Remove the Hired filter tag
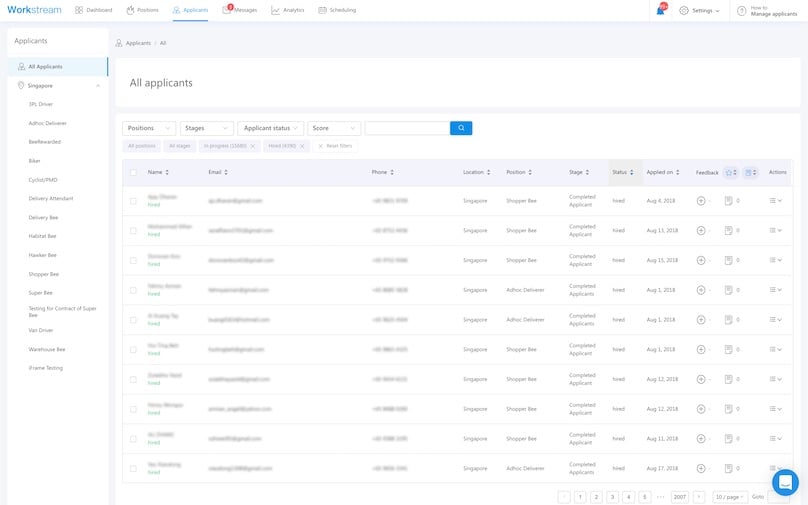Viewport: 808px width, 505px height. click(x=302, y=146)
